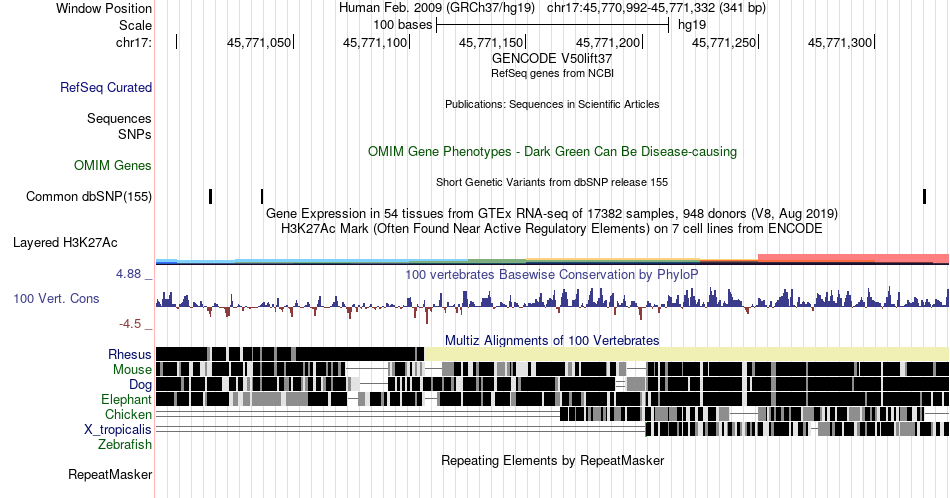
Task: Click Multiz Alignments of 100 Vertebrates title
Action: point(552,340)
